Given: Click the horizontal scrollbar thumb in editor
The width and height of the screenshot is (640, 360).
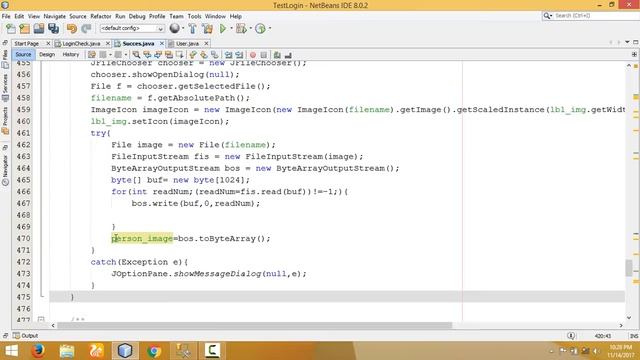Looking at the screenshot, I should click(254, 325).
